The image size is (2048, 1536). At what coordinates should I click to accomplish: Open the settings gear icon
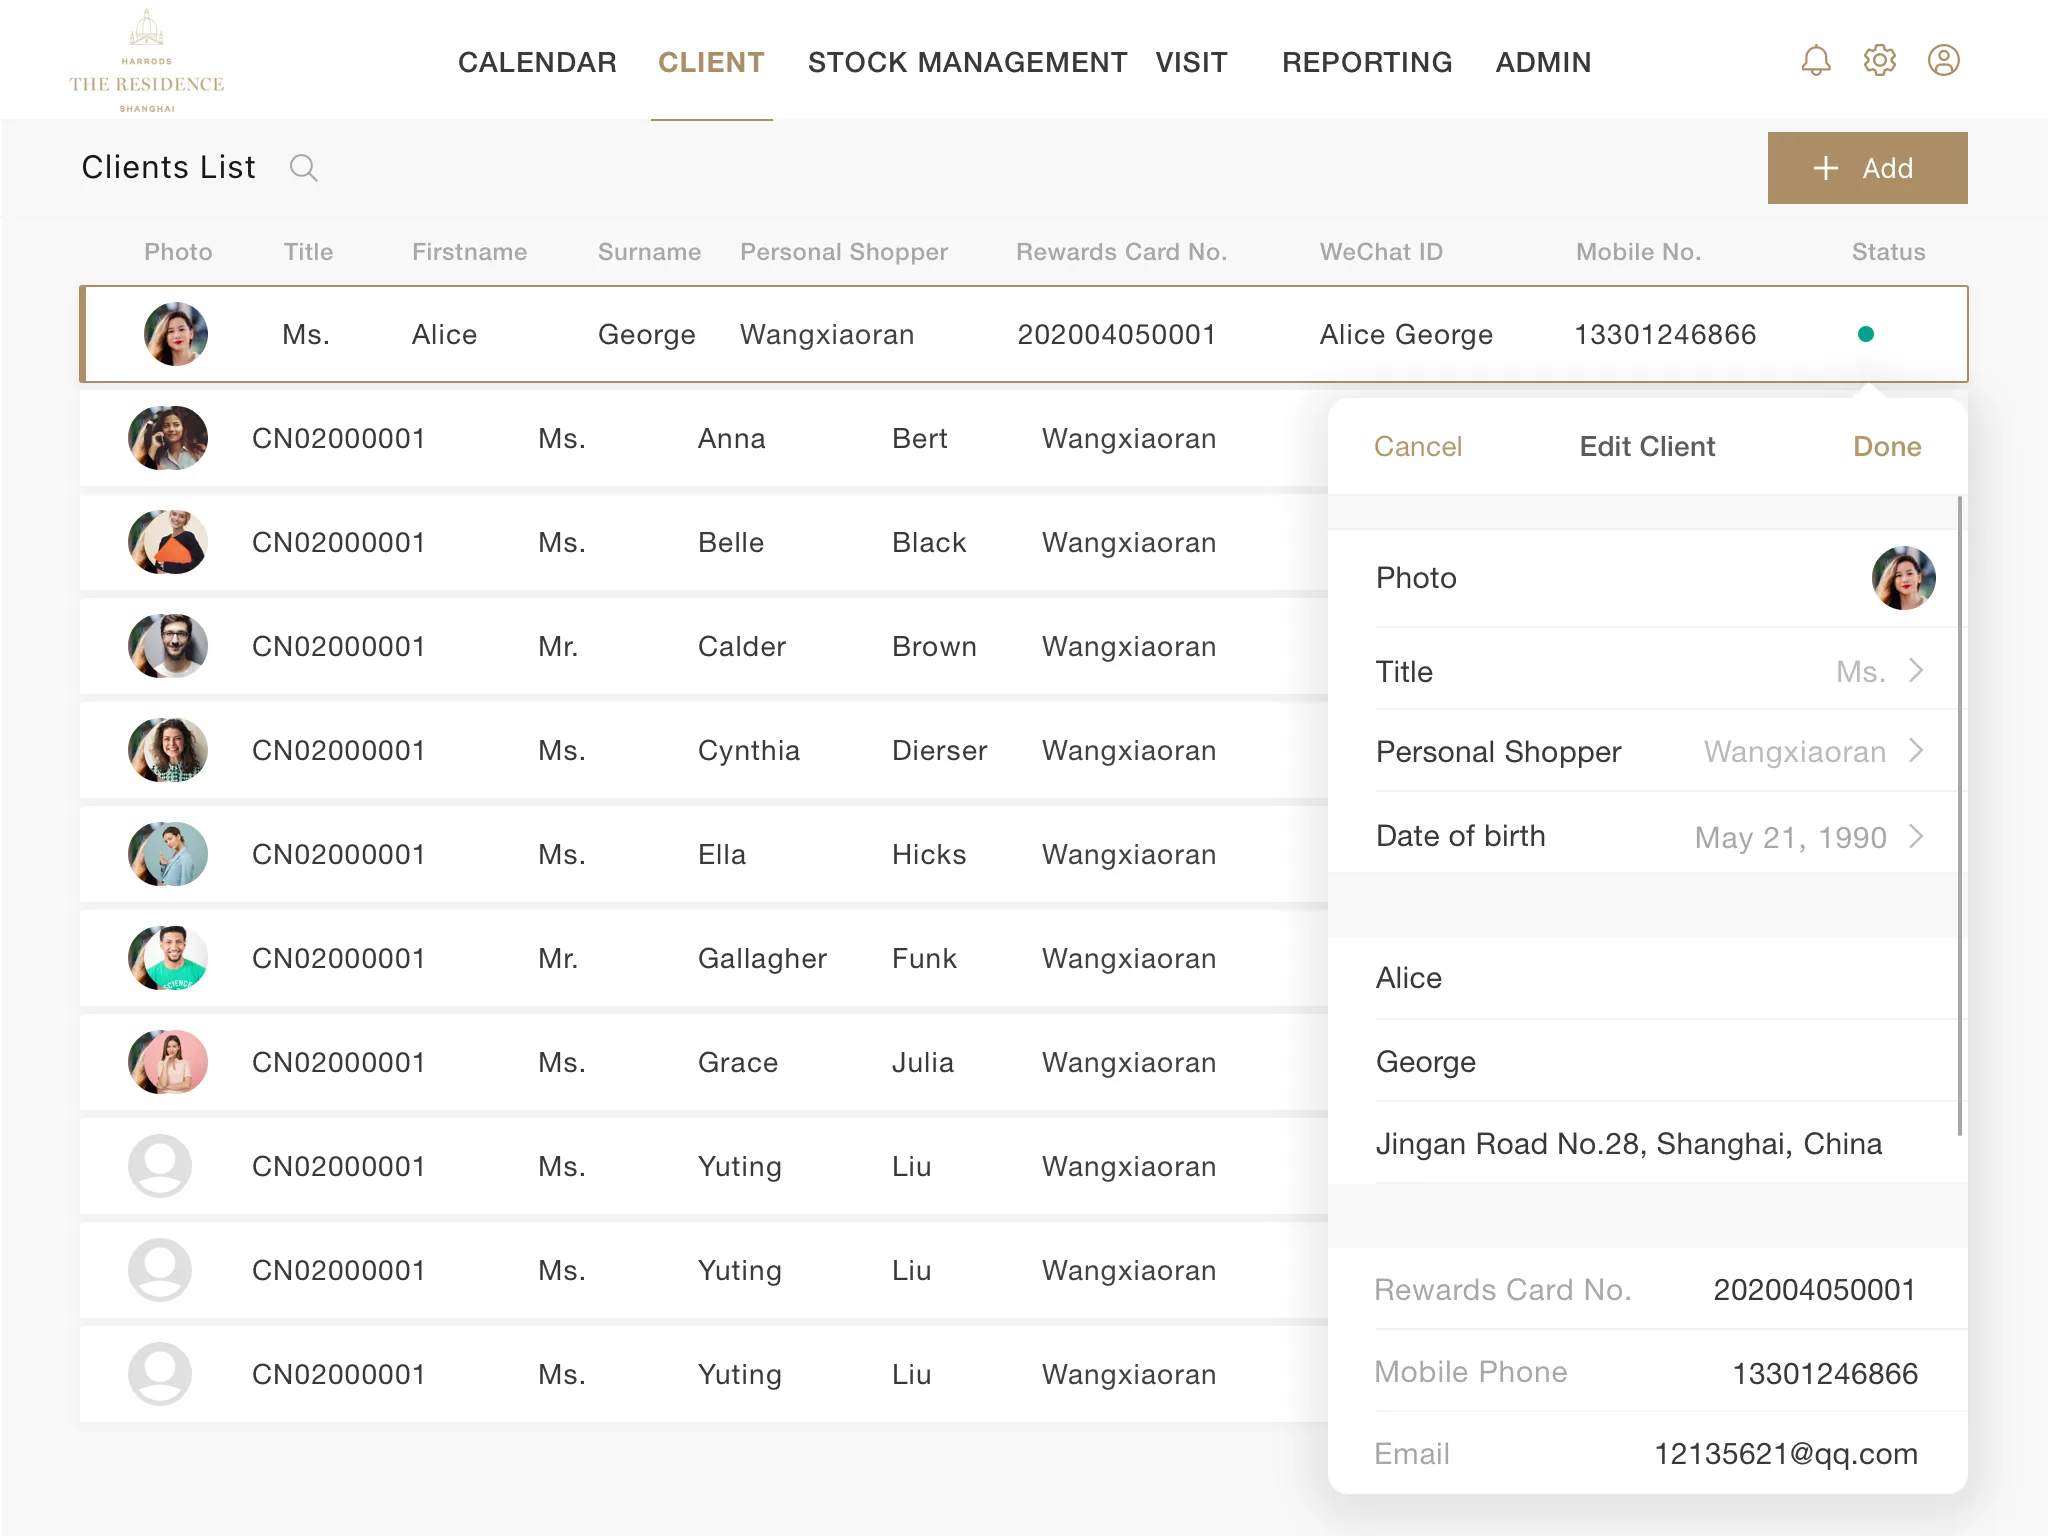[x=1880, y=61]
